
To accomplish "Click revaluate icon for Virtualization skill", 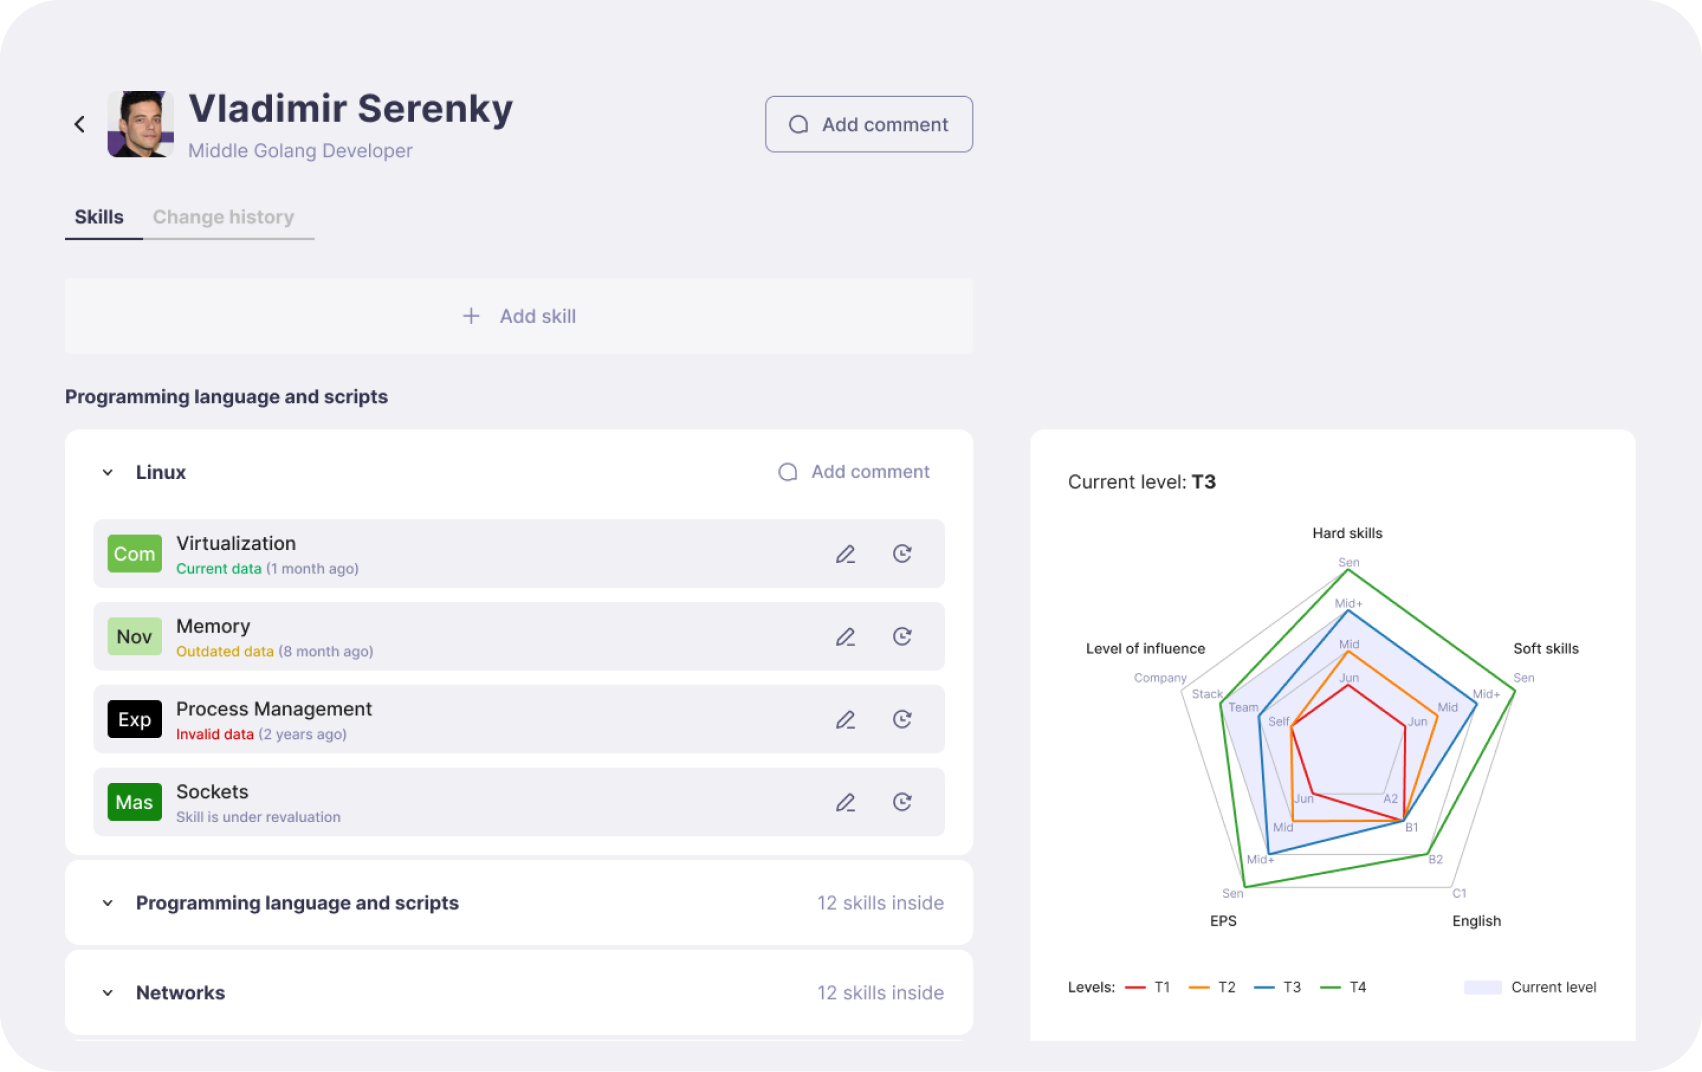I will [x=902, y=554].
